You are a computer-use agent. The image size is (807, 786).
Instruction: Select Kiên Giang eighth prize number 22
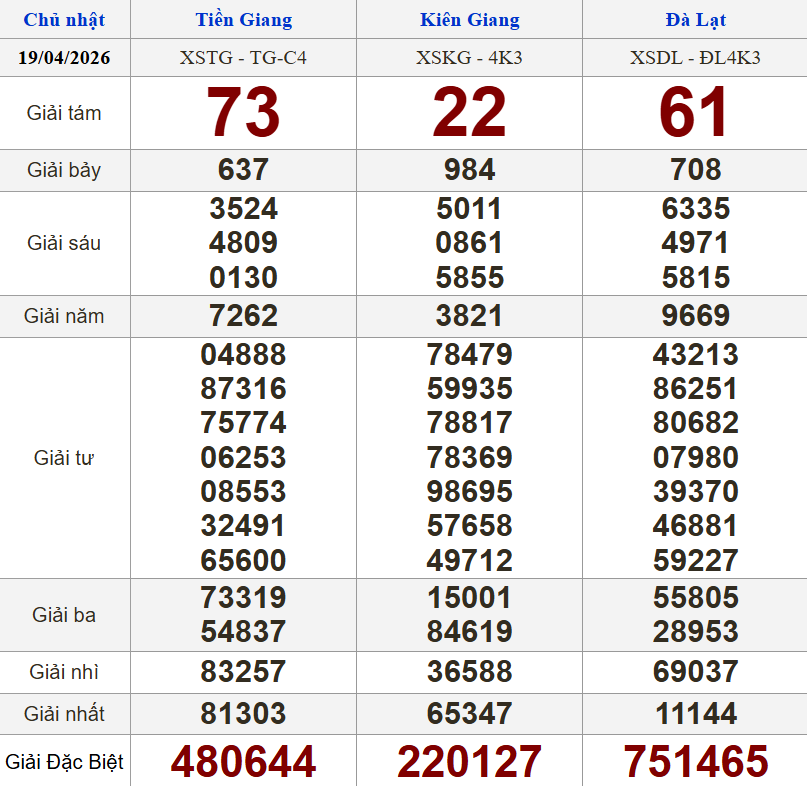(x=469, y=113)
